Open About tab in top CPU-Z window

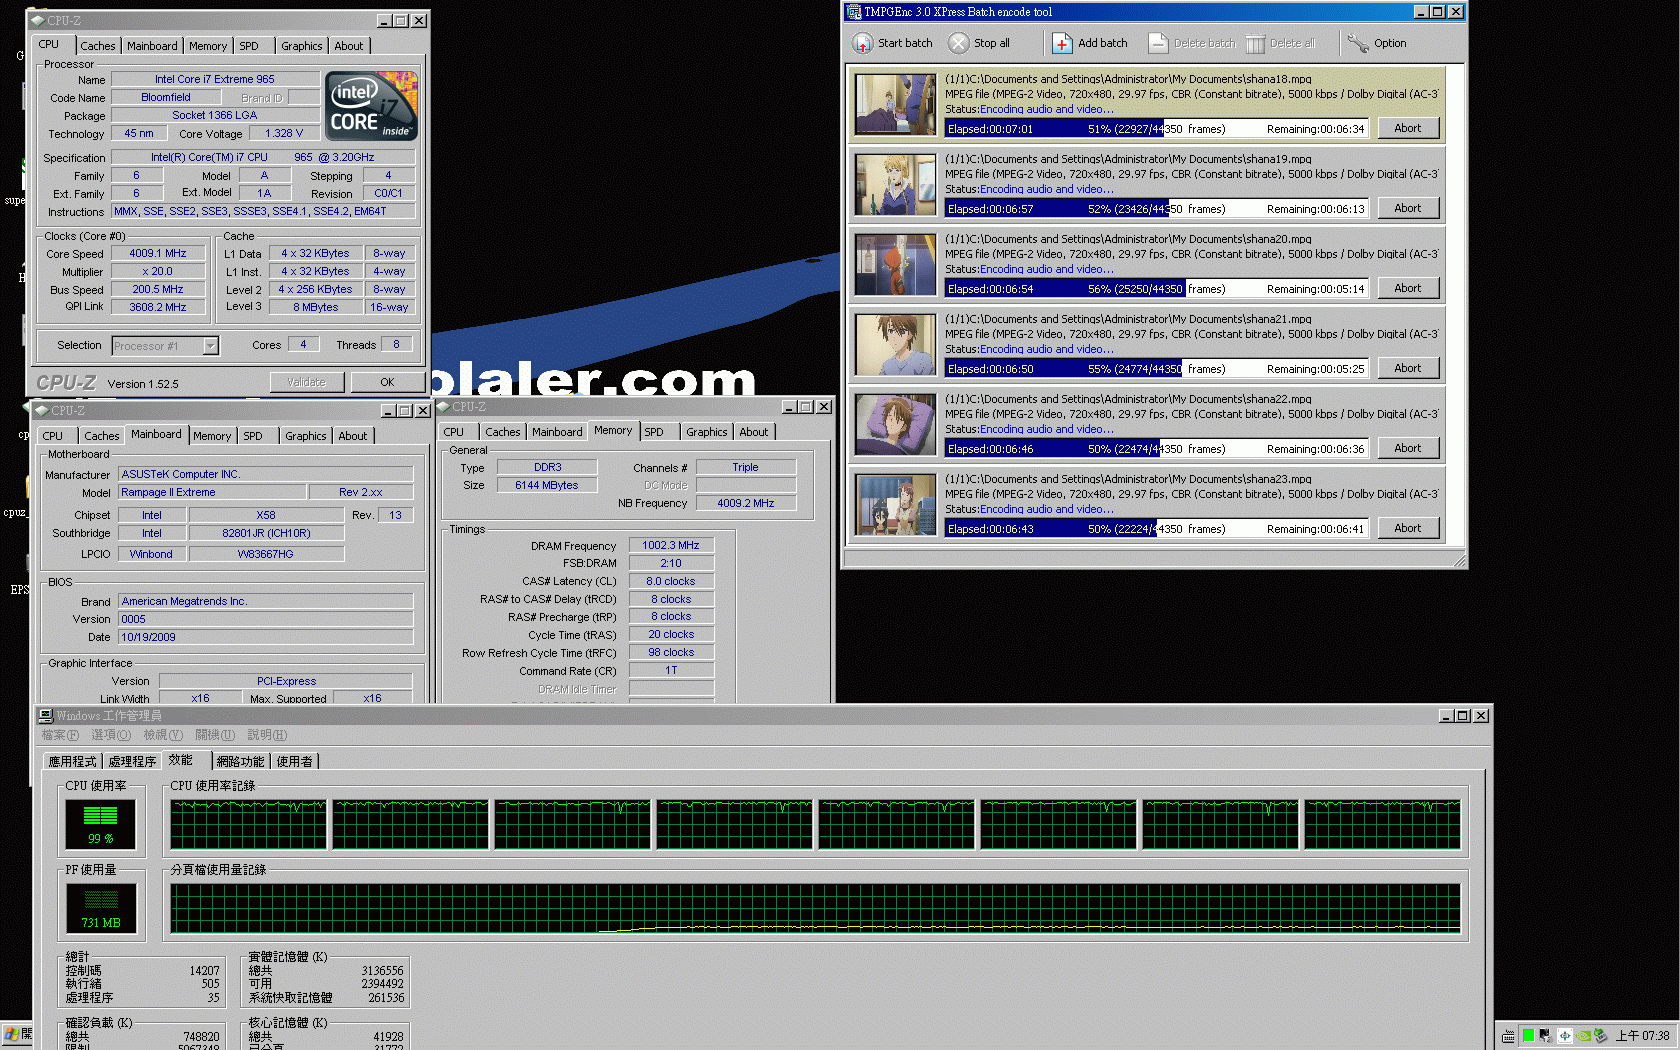pyautogui.click(x=349, y=46)
